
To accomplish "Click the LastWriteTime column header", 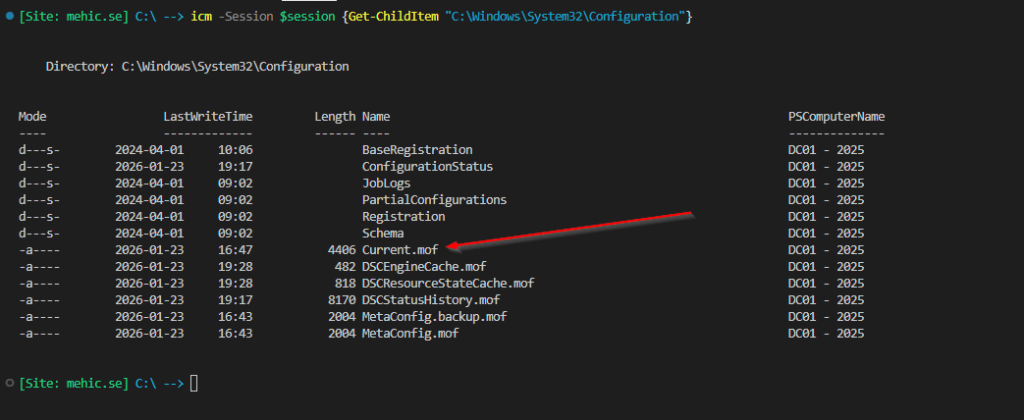I will click(207, 116).
